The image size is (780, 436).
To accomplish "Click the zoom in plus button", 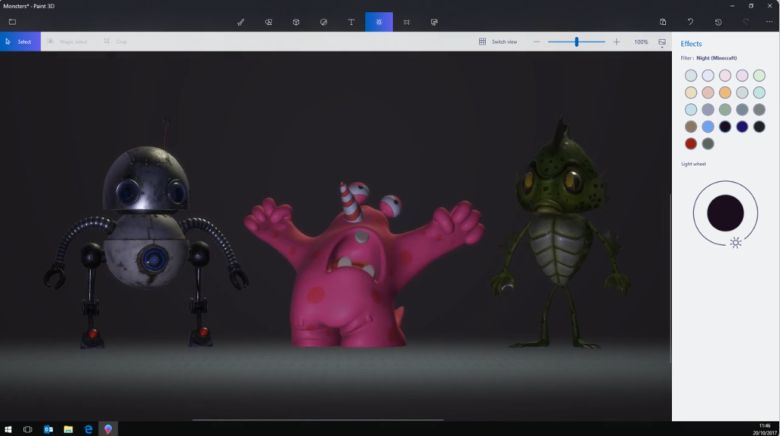I will [616, 42].
